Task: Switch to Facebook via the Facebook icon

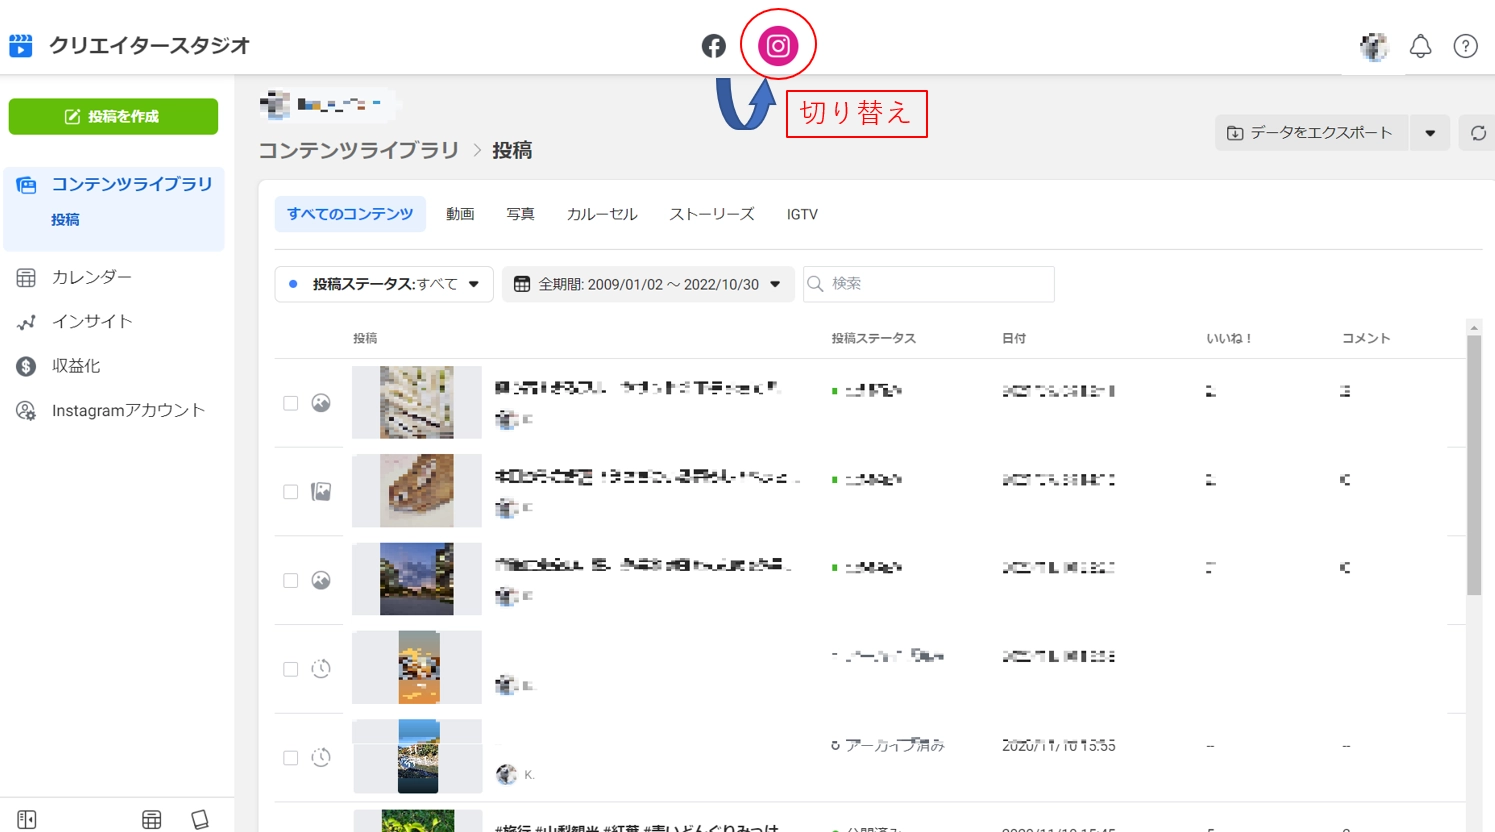Action: (x=713, y=46)
